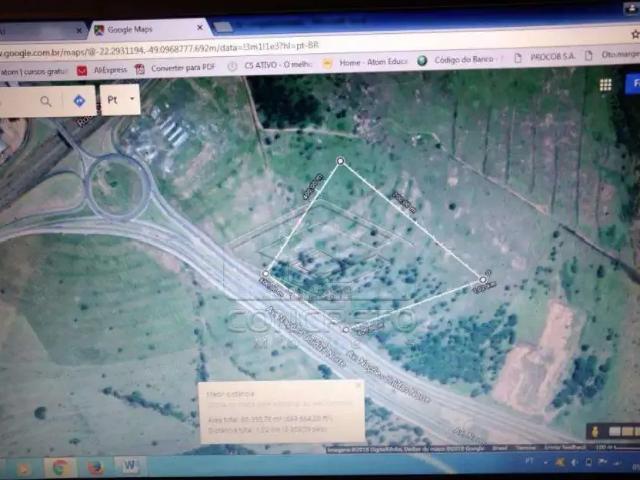Click the left measurement point near the road
The width and height of the screenshot is (640, 480).
click(x=265, y=274)
